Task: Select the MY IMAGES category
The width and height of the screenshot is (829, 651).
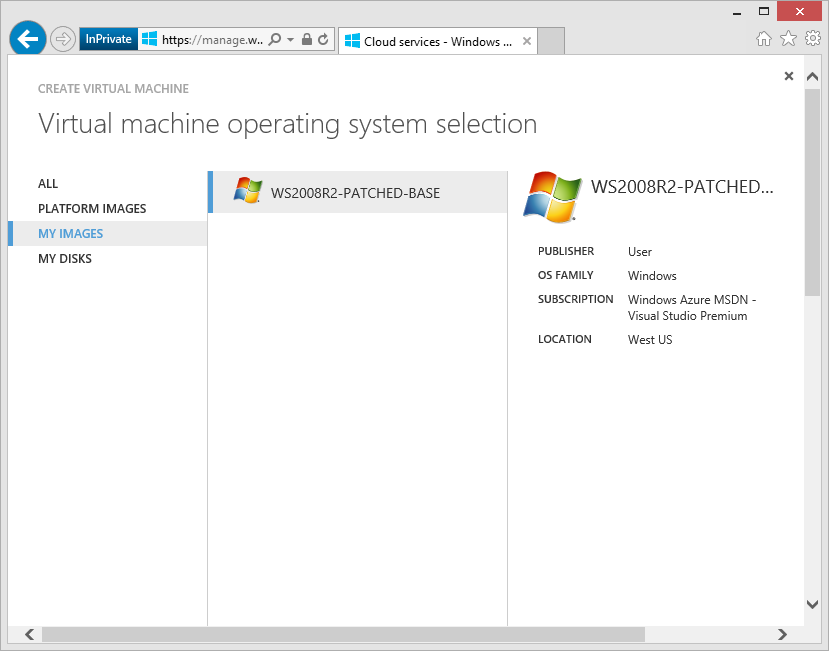Action: [70, 234]
